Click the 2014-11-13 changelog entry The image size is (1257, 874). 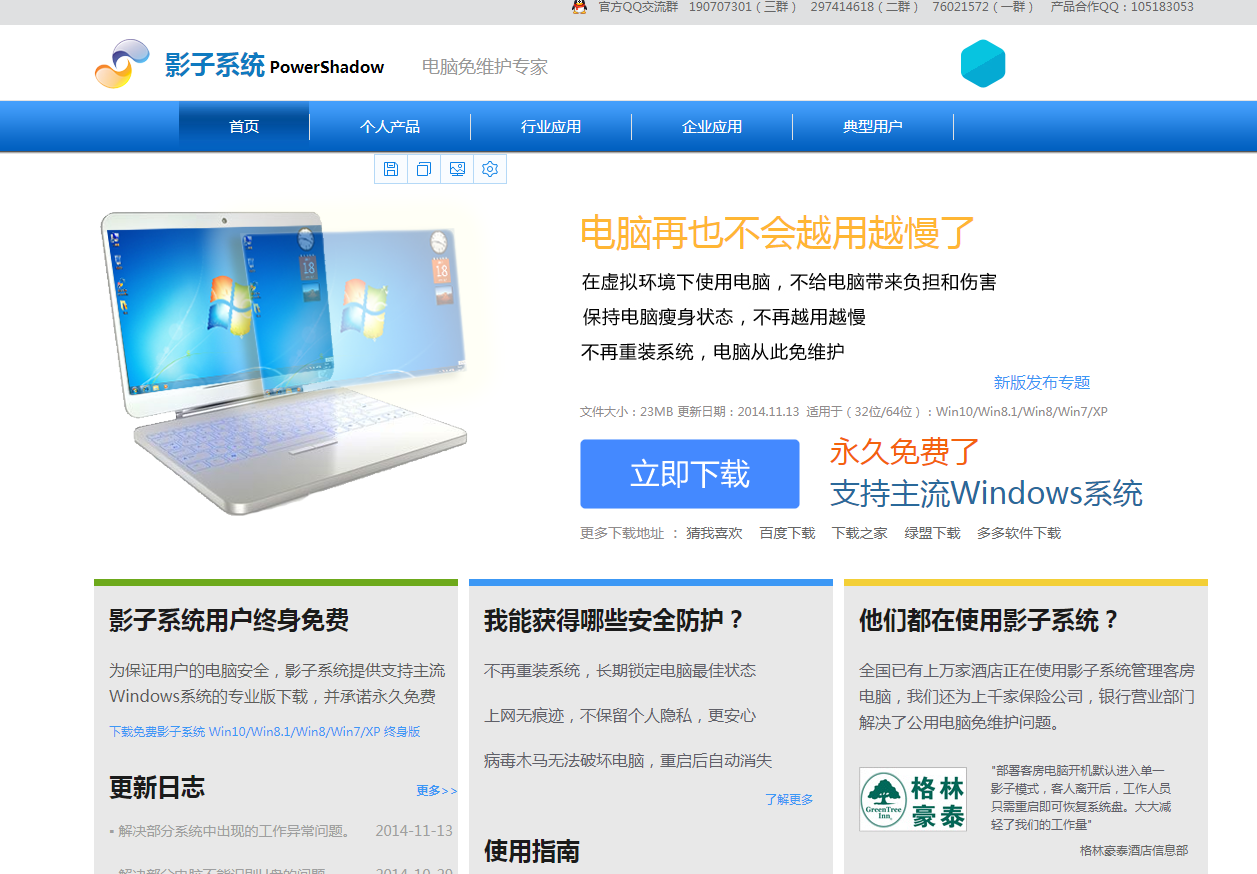(281, 831)
